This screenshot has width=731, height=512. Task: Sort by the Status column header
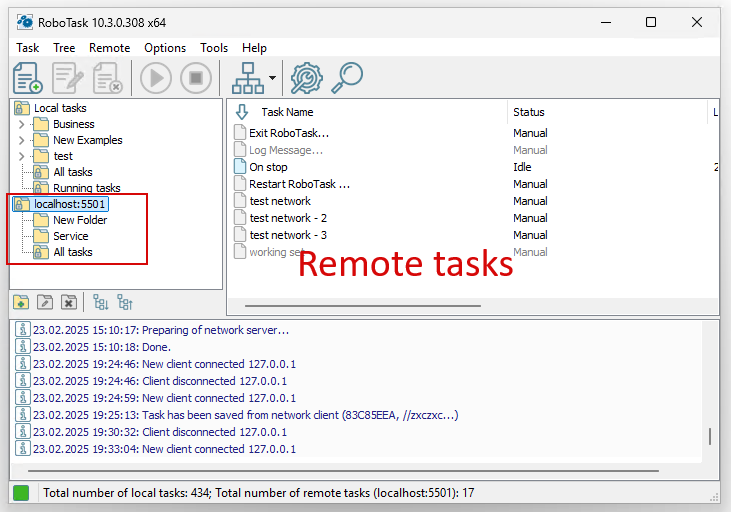(529, 112)
